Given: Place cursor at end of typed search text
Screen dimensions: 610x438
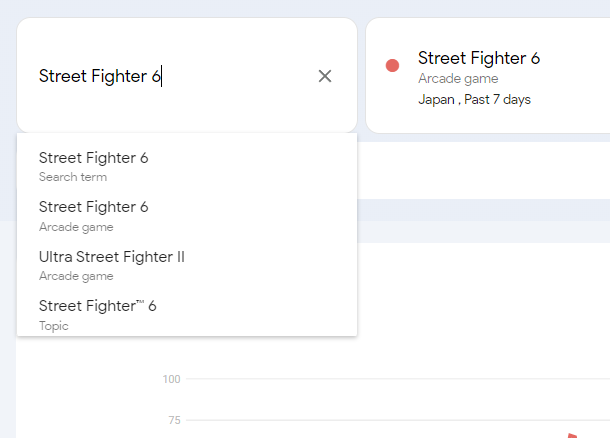Looking at the screenshot, I should click(x=161, y=76).
